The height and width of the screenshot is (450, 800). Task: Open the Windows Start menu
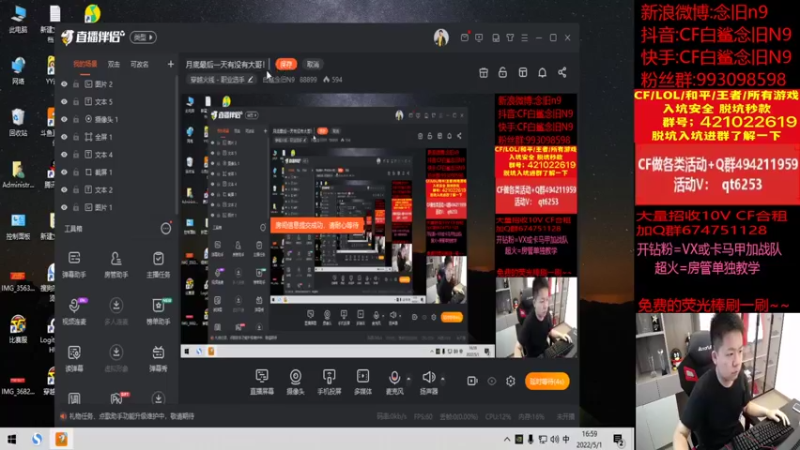tap(11, 439)
